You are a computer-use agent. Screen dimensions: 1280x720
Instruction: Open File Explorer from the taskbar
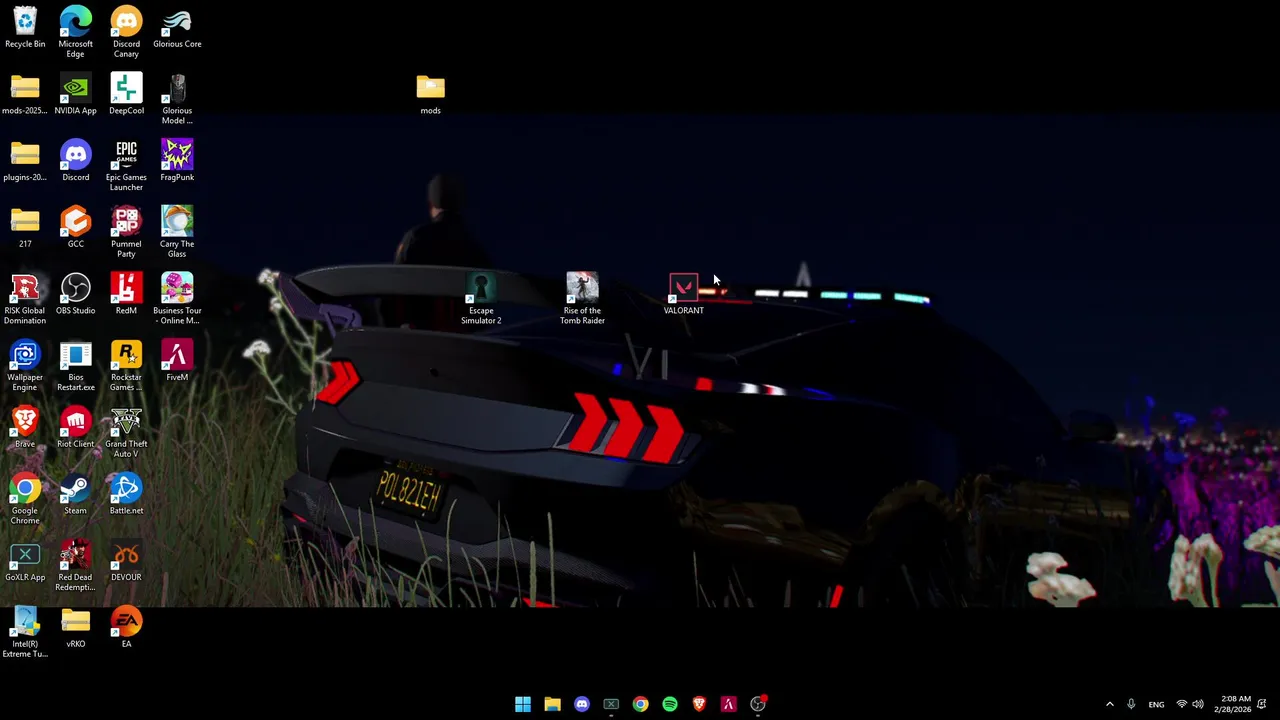(x=552, y=704)
